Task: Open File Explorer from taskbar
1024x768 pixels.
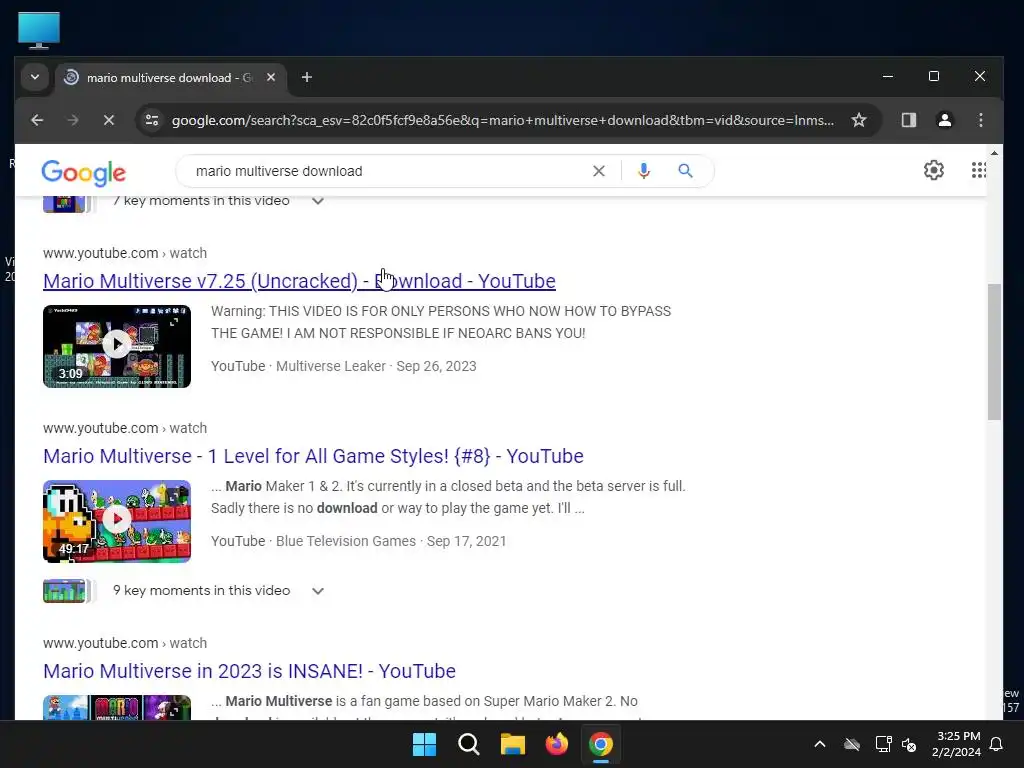Action: [513, 744]
